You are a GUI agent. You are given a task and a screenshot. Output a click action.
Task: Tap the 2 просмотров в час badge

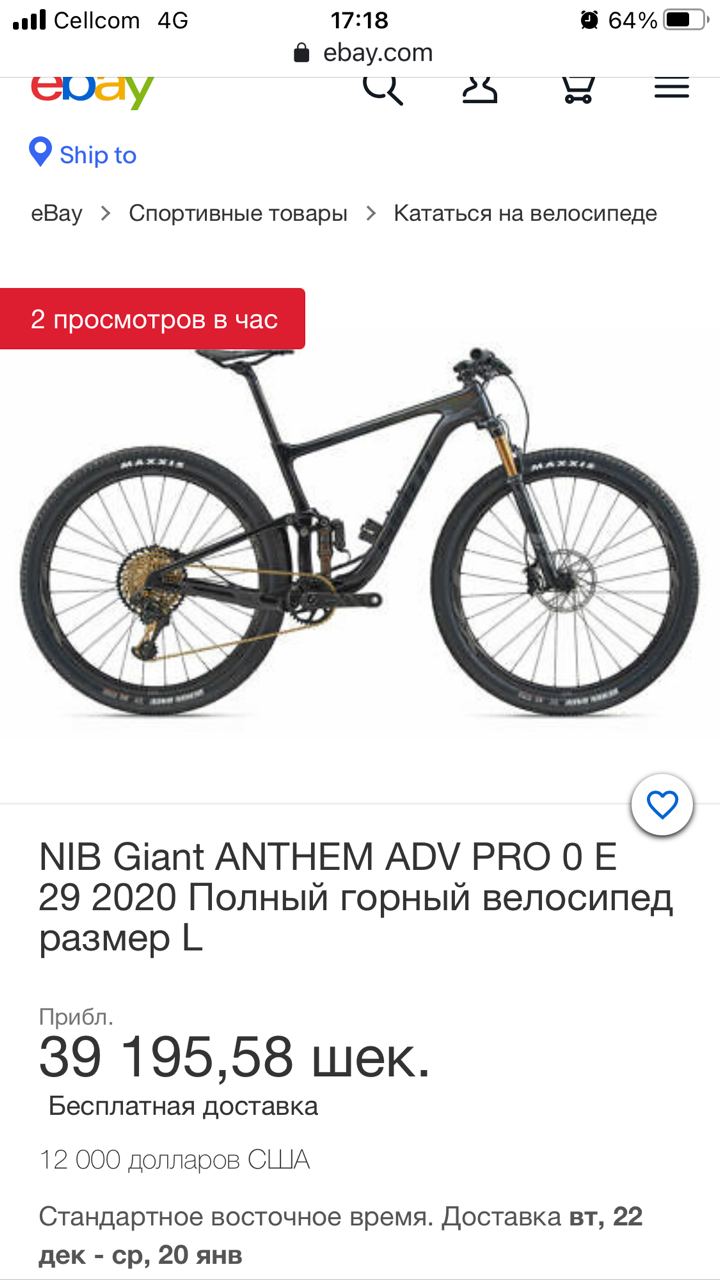(x=153, y=319)
